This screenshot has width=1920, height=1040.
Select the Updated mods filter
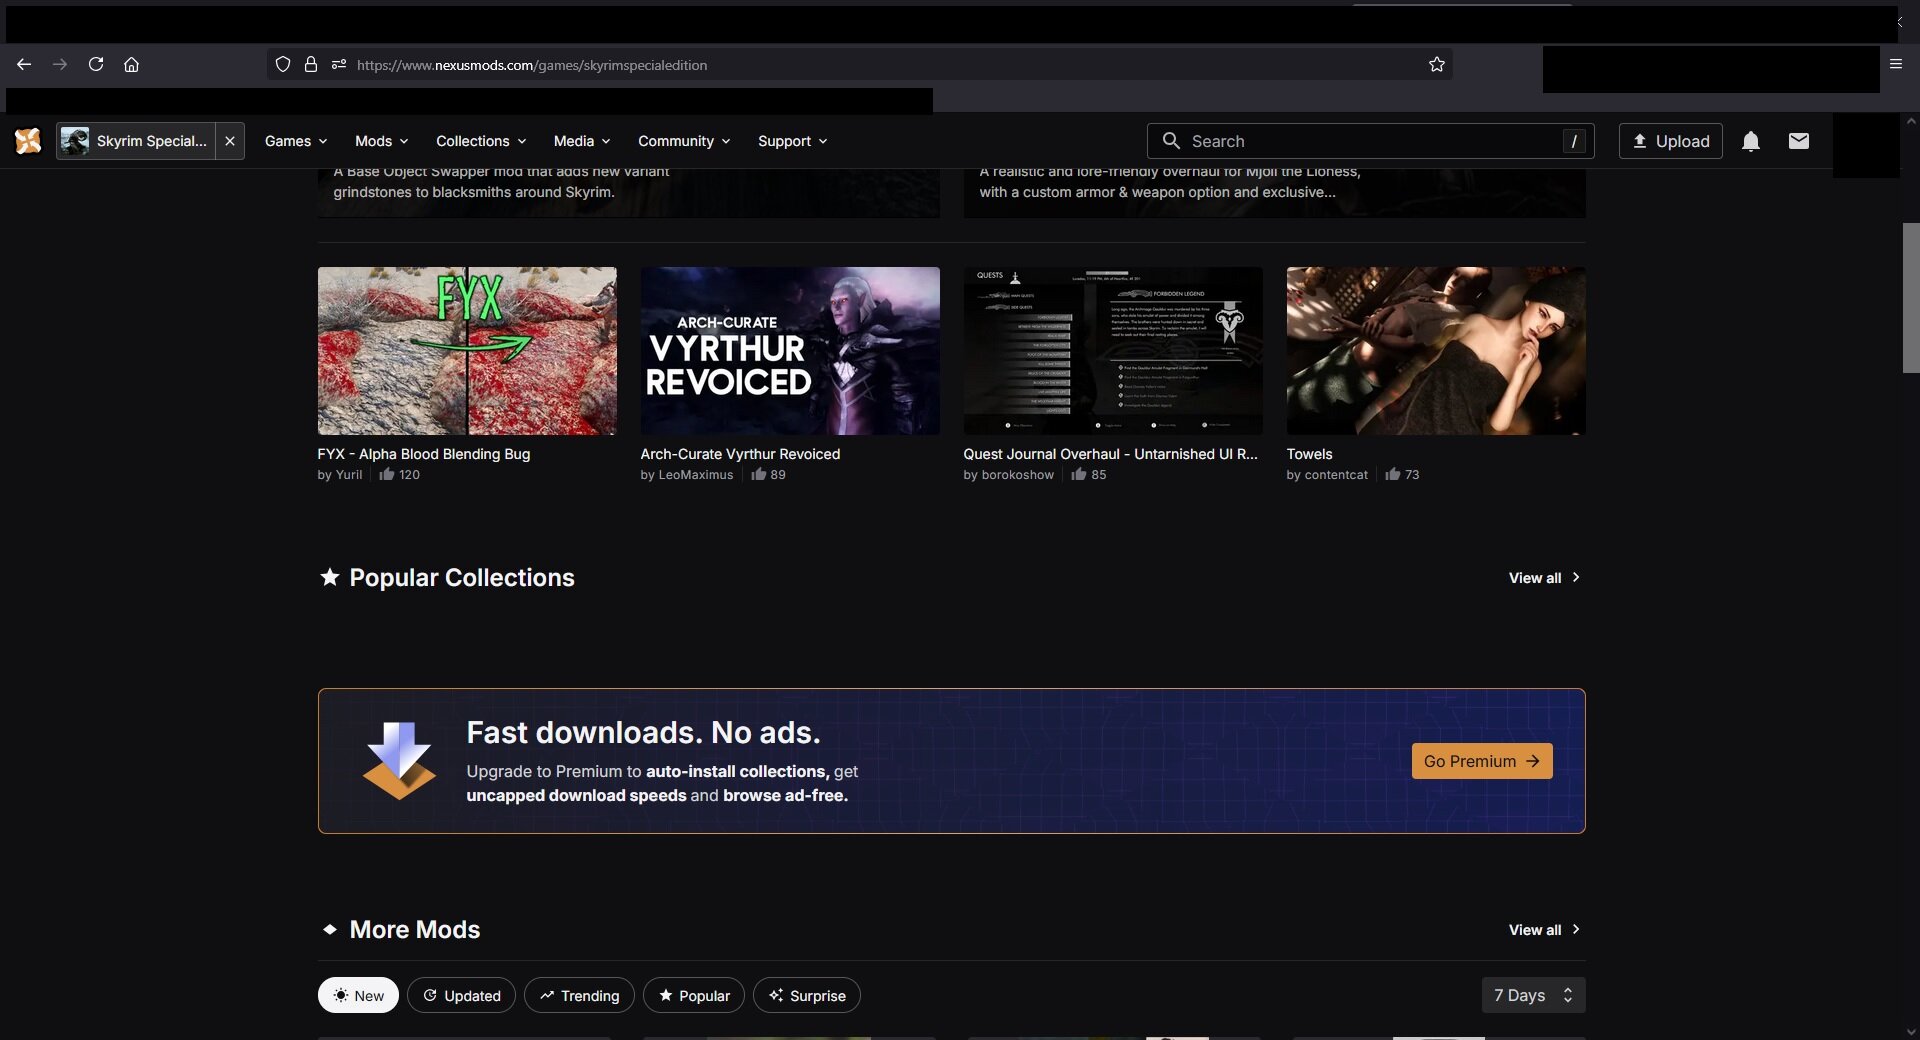[x=461, y=995]
